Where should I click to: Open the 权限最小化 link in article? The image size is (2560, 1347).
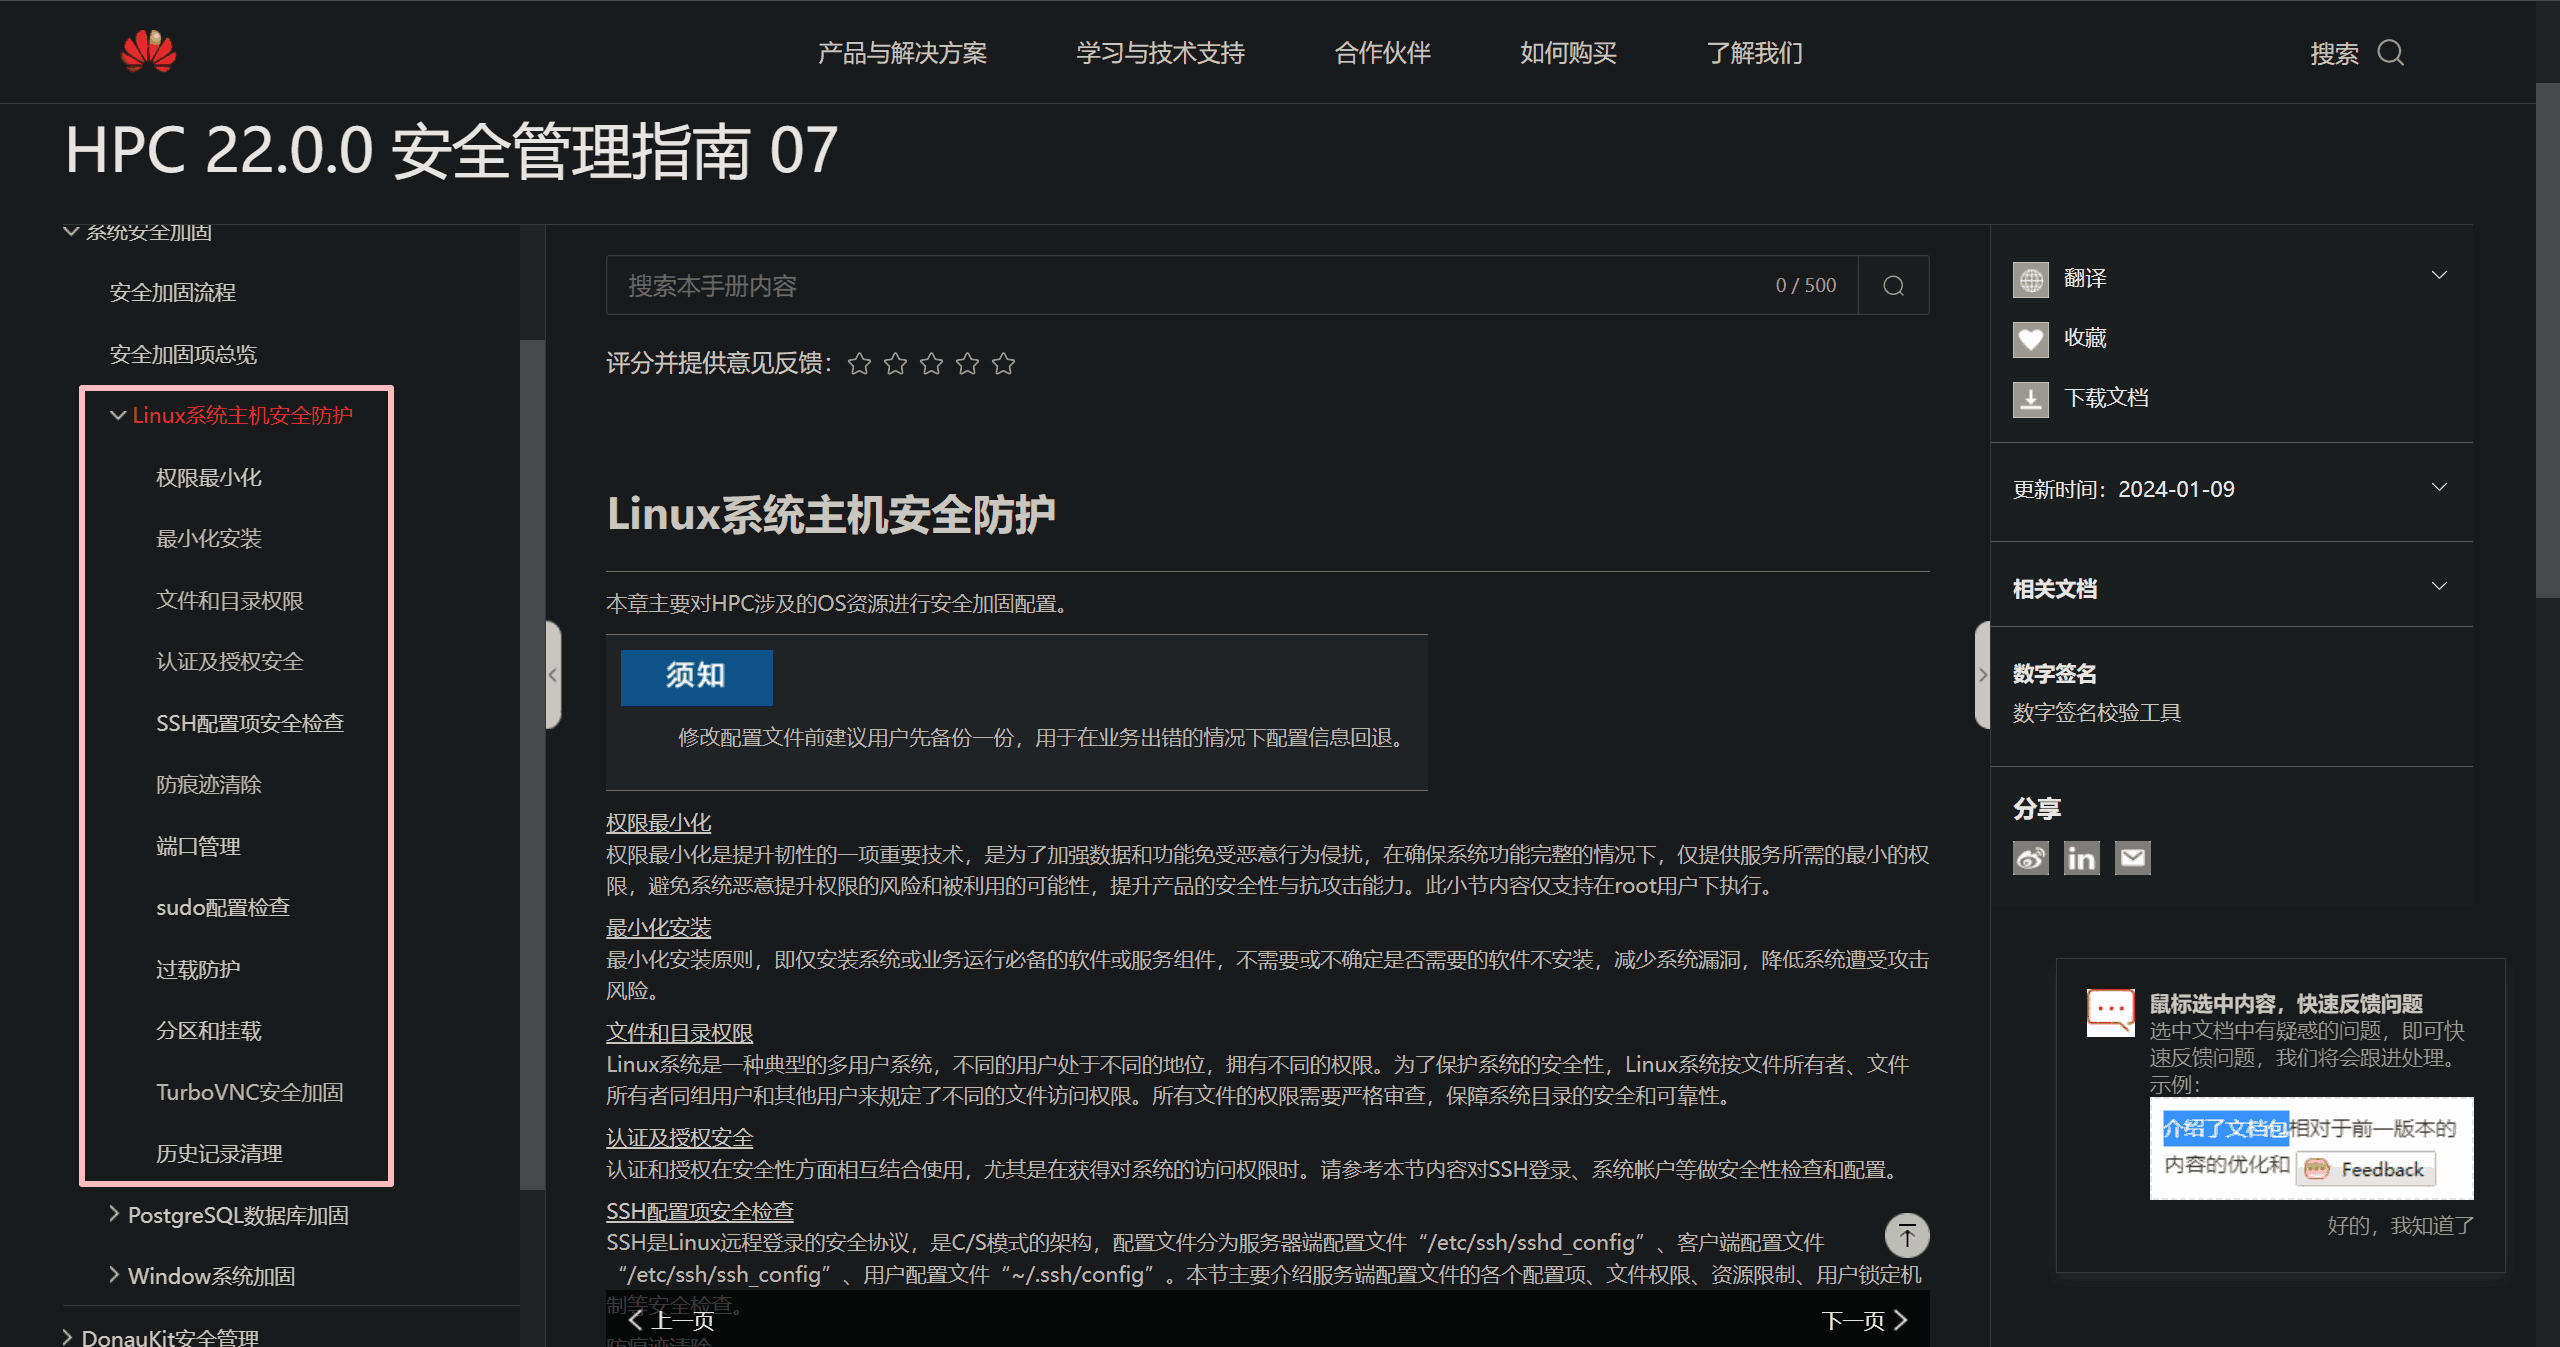(x=658, y=823)
